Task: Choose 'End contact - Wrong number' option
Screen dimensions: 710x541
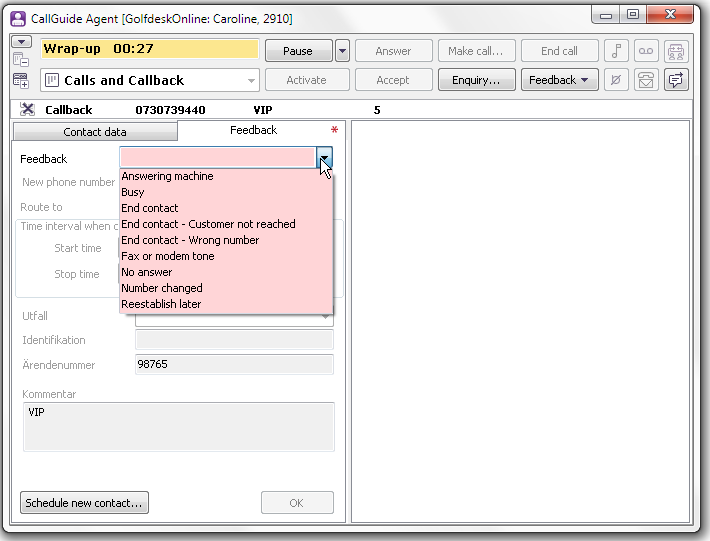Action: click(190, 240)
